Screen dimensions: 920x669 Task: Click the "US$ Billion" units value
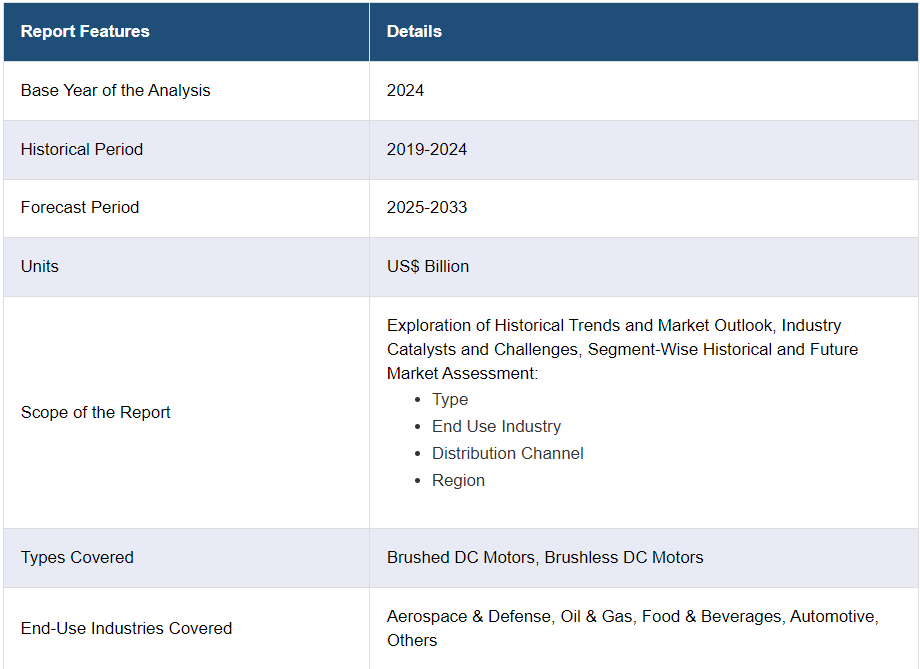click(x=428, y=266)
